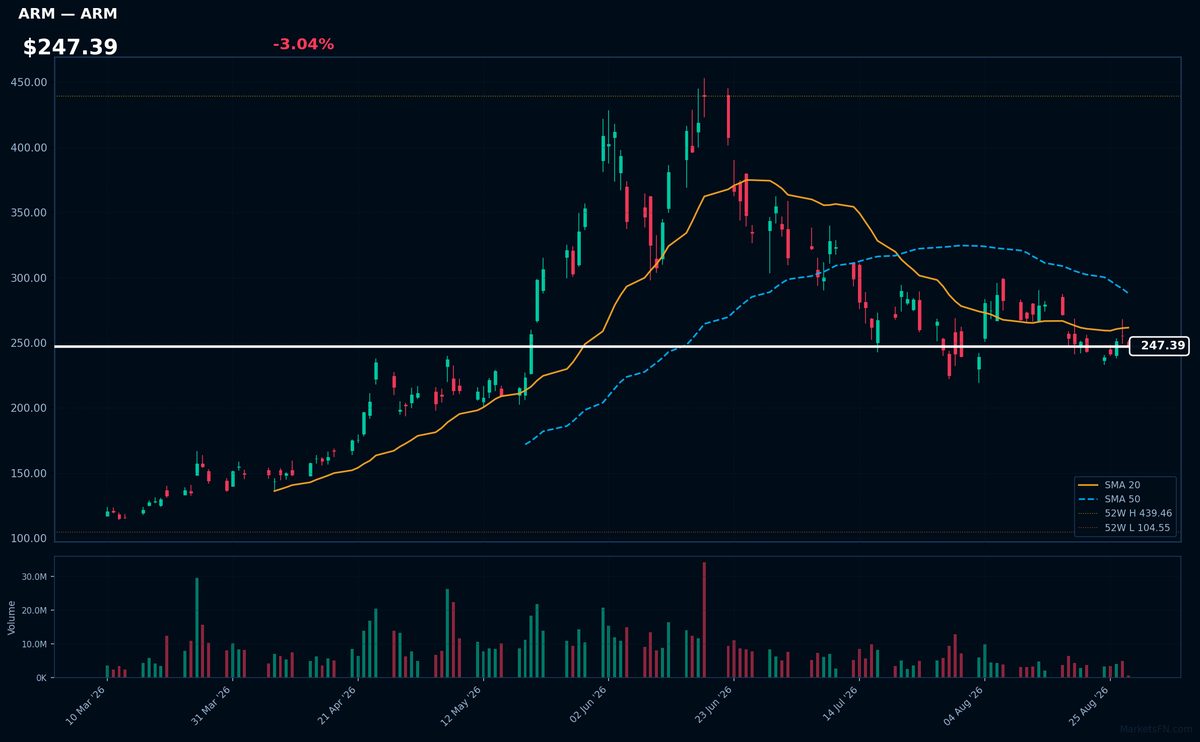This screenshot has height=742, width=1200.
Task: Click the 0K volume axis label
Action: click(x=41, y=678)
